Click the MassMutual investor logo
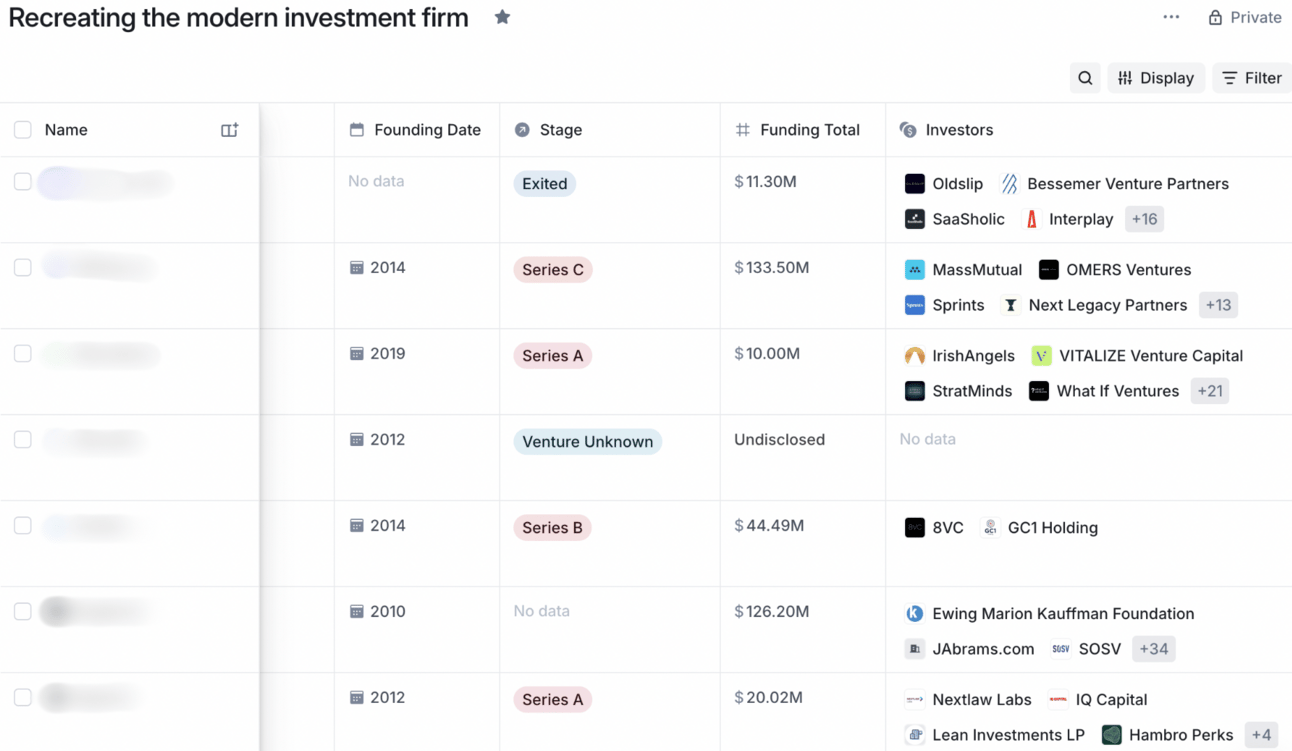Screen dimensions: 1292x751 pyautogui.click(x=915, y=270)
